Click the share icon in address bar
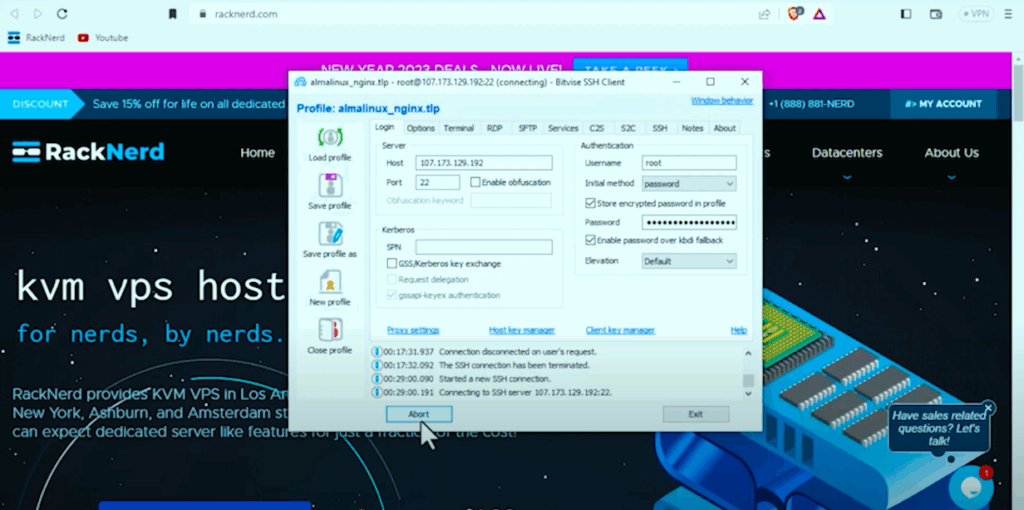Screen dimensions: 1024x510 pyautogui.click(x=764, y=14)
